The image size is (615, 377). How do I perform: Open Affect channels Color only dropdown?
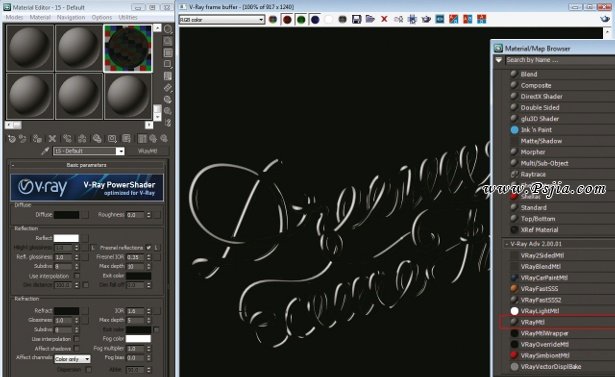click(72, 359)
